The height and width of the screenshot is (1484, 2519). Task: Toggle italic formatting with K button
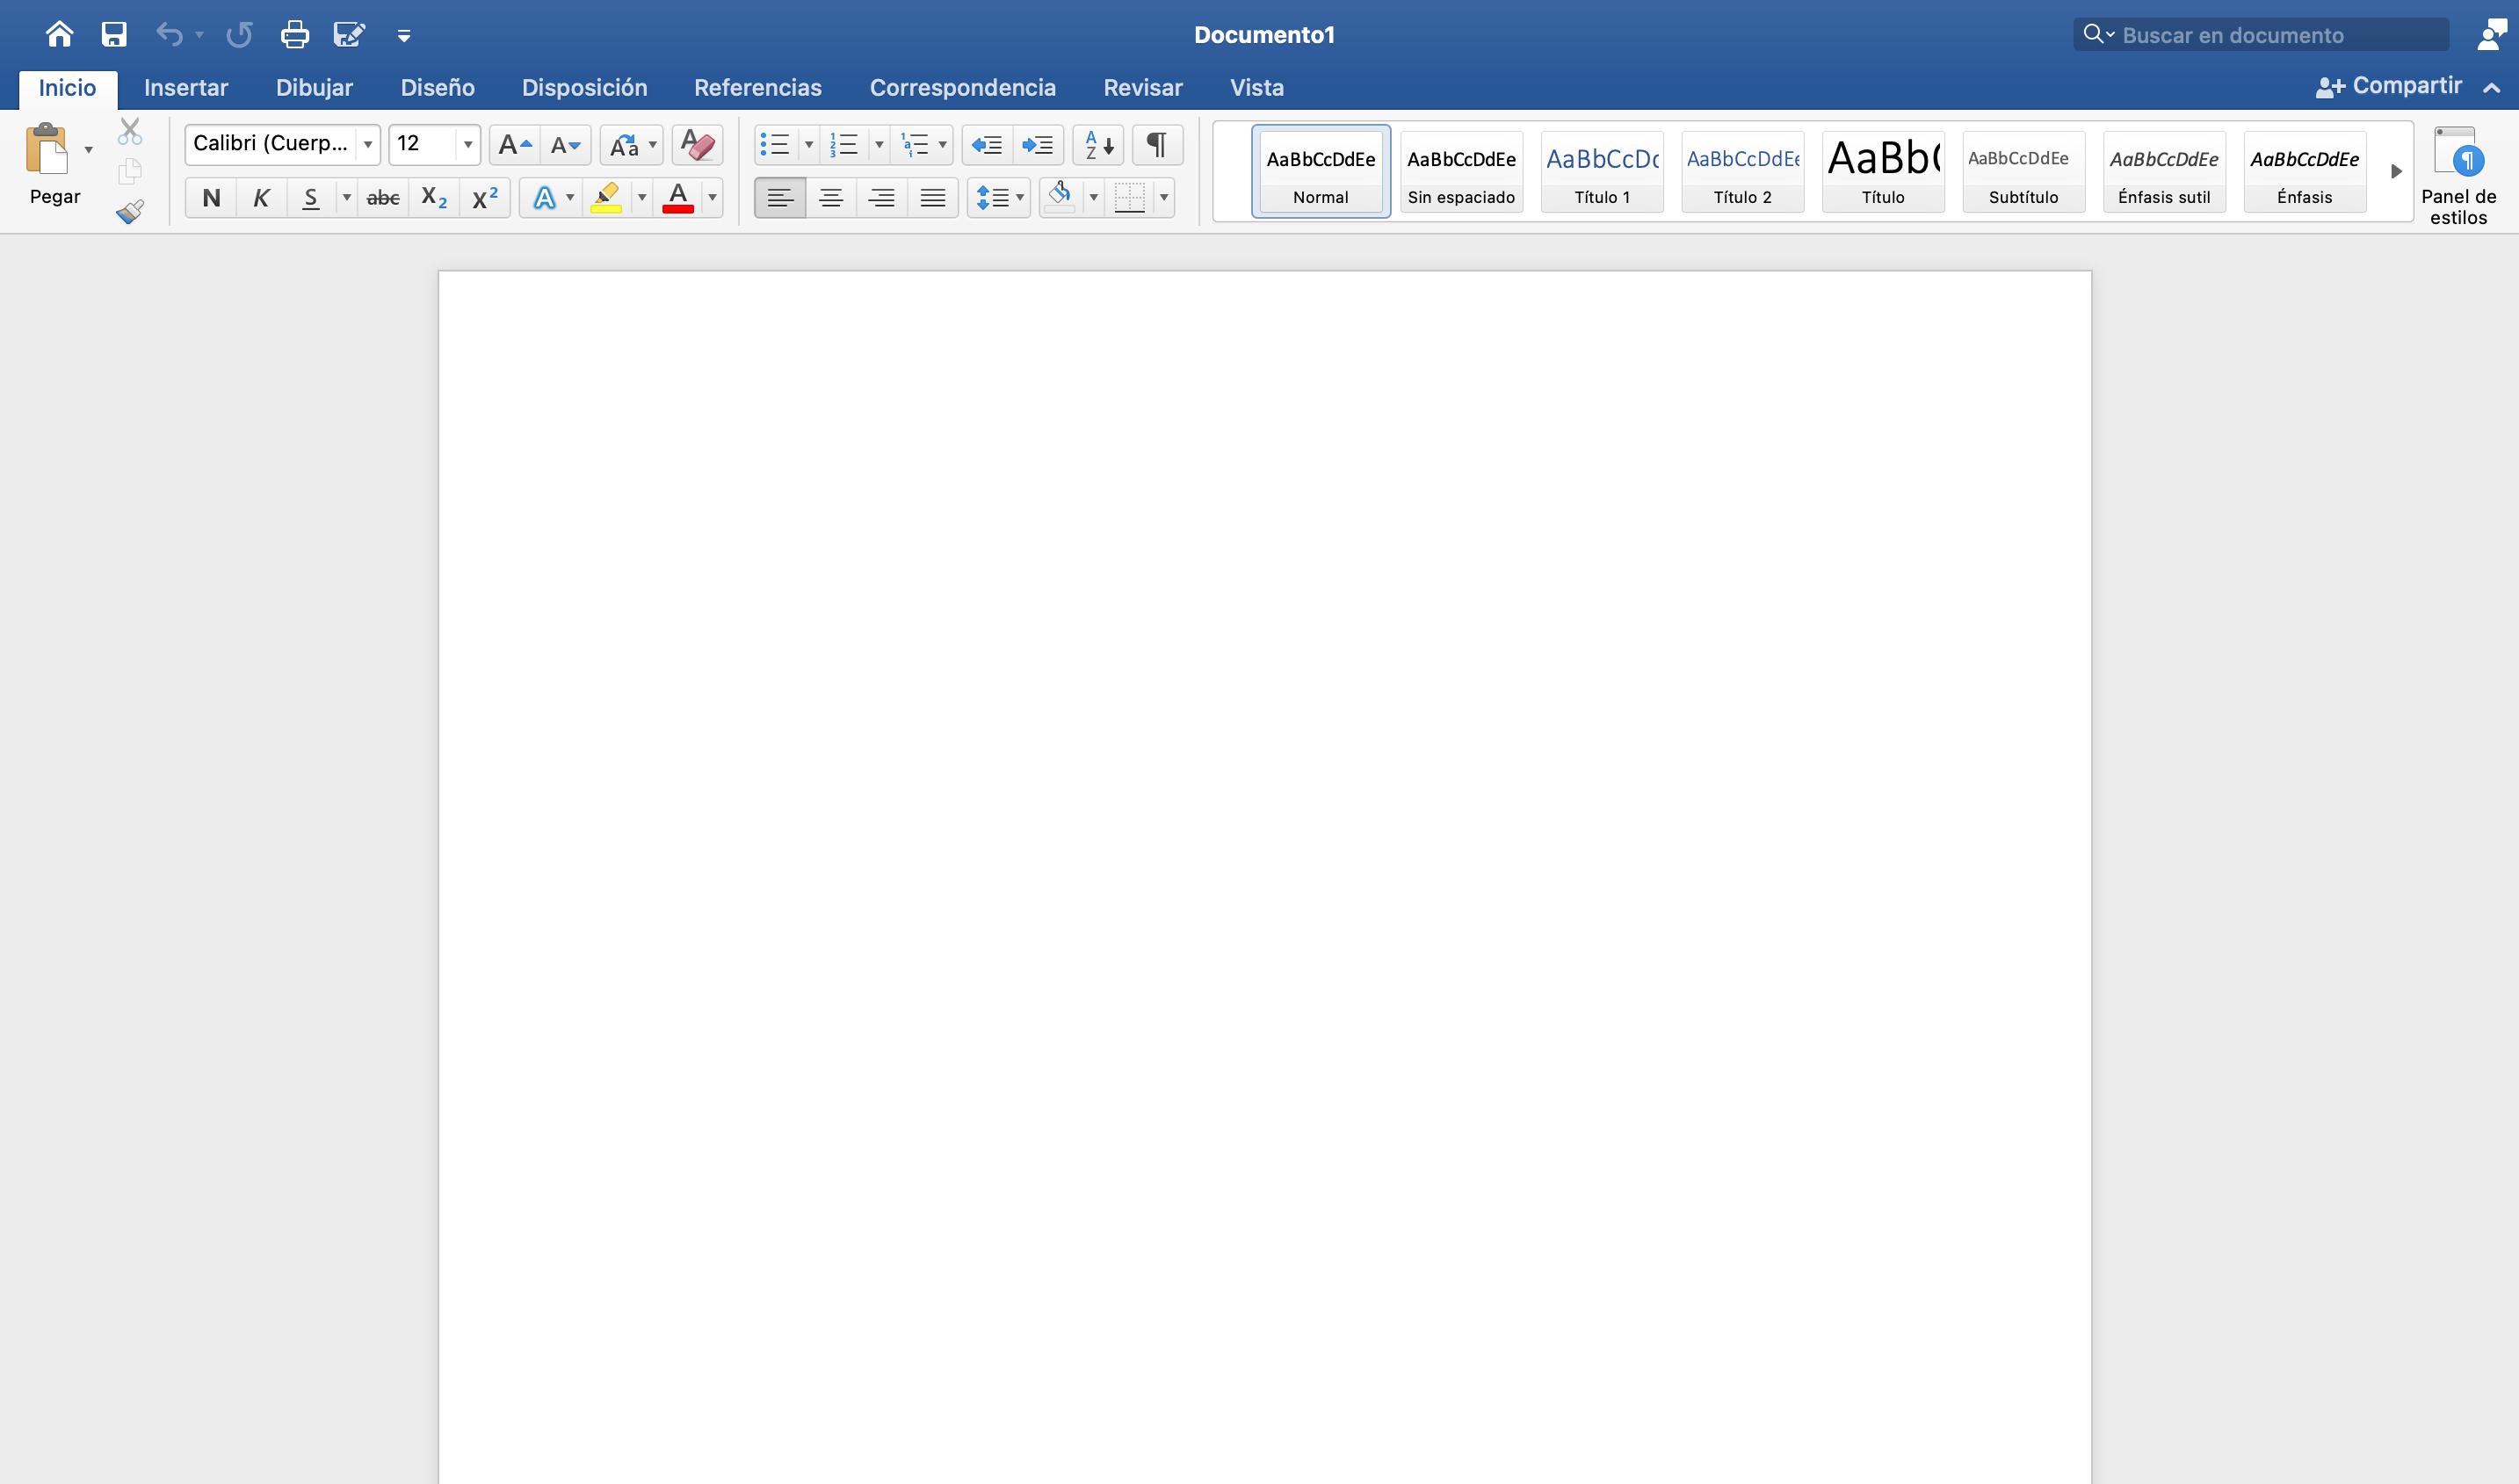tap(261, 198)
